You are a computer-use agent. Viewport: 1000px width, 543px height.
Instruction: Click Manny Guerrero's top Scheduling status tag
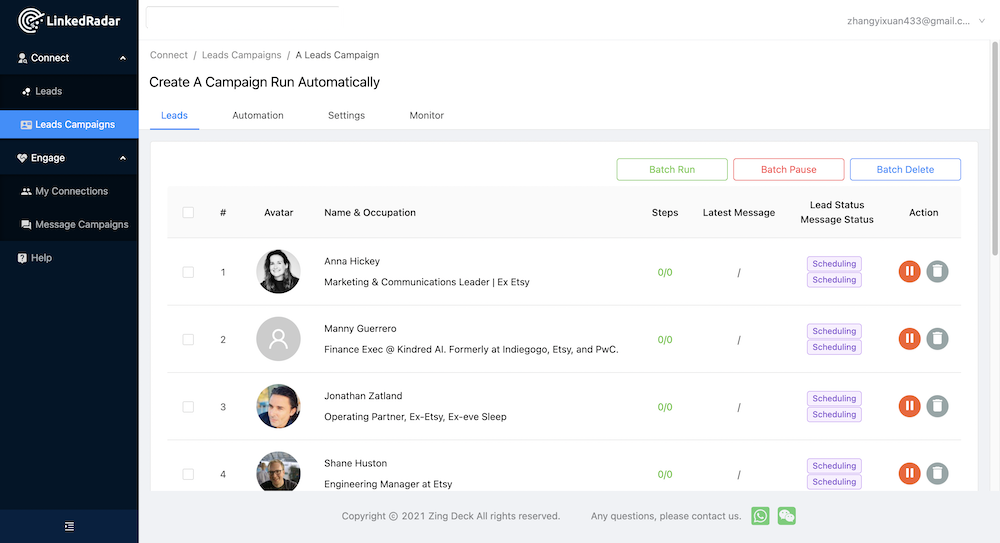click(x=834, y=331)
